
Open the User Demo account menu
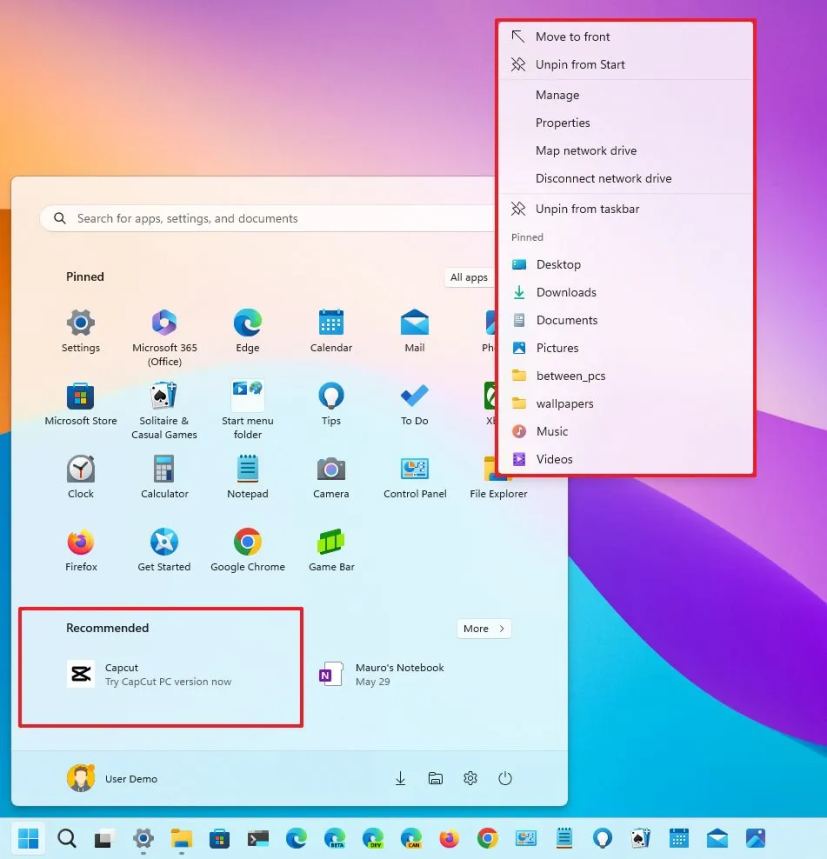click(x=112, y=778)
